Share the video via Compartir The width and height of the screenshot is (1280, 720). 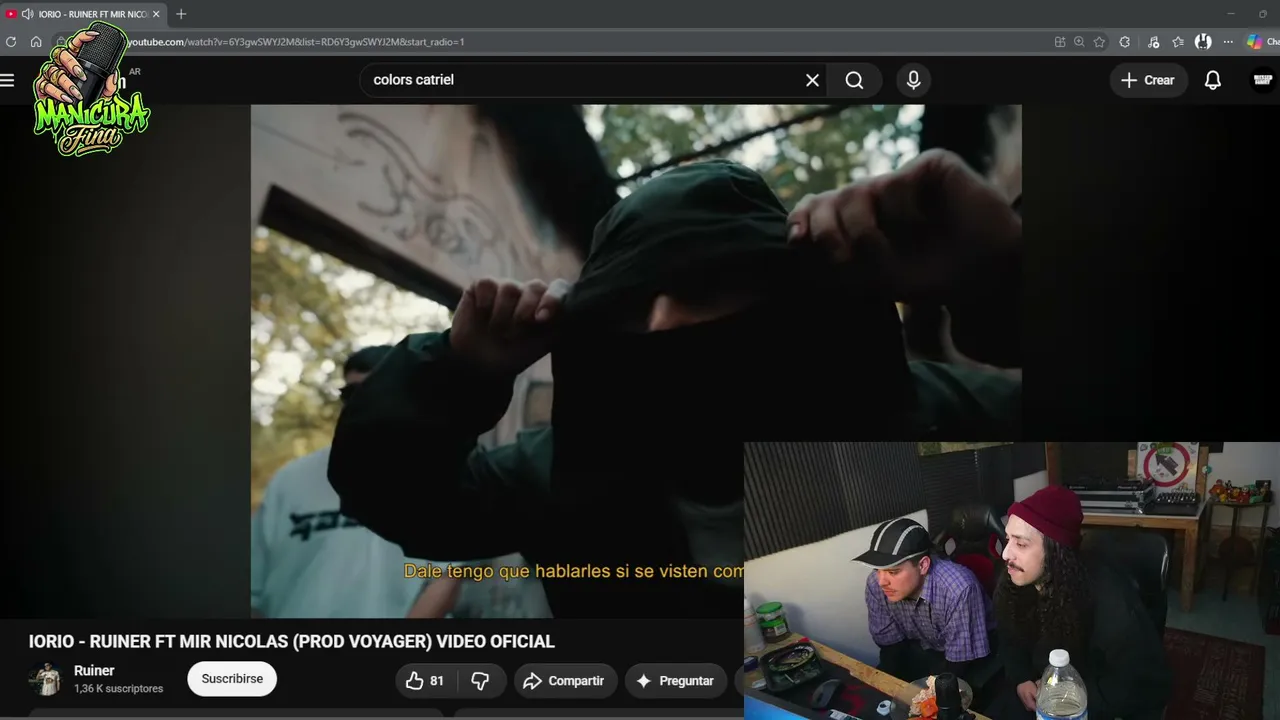tap(564, 681)
